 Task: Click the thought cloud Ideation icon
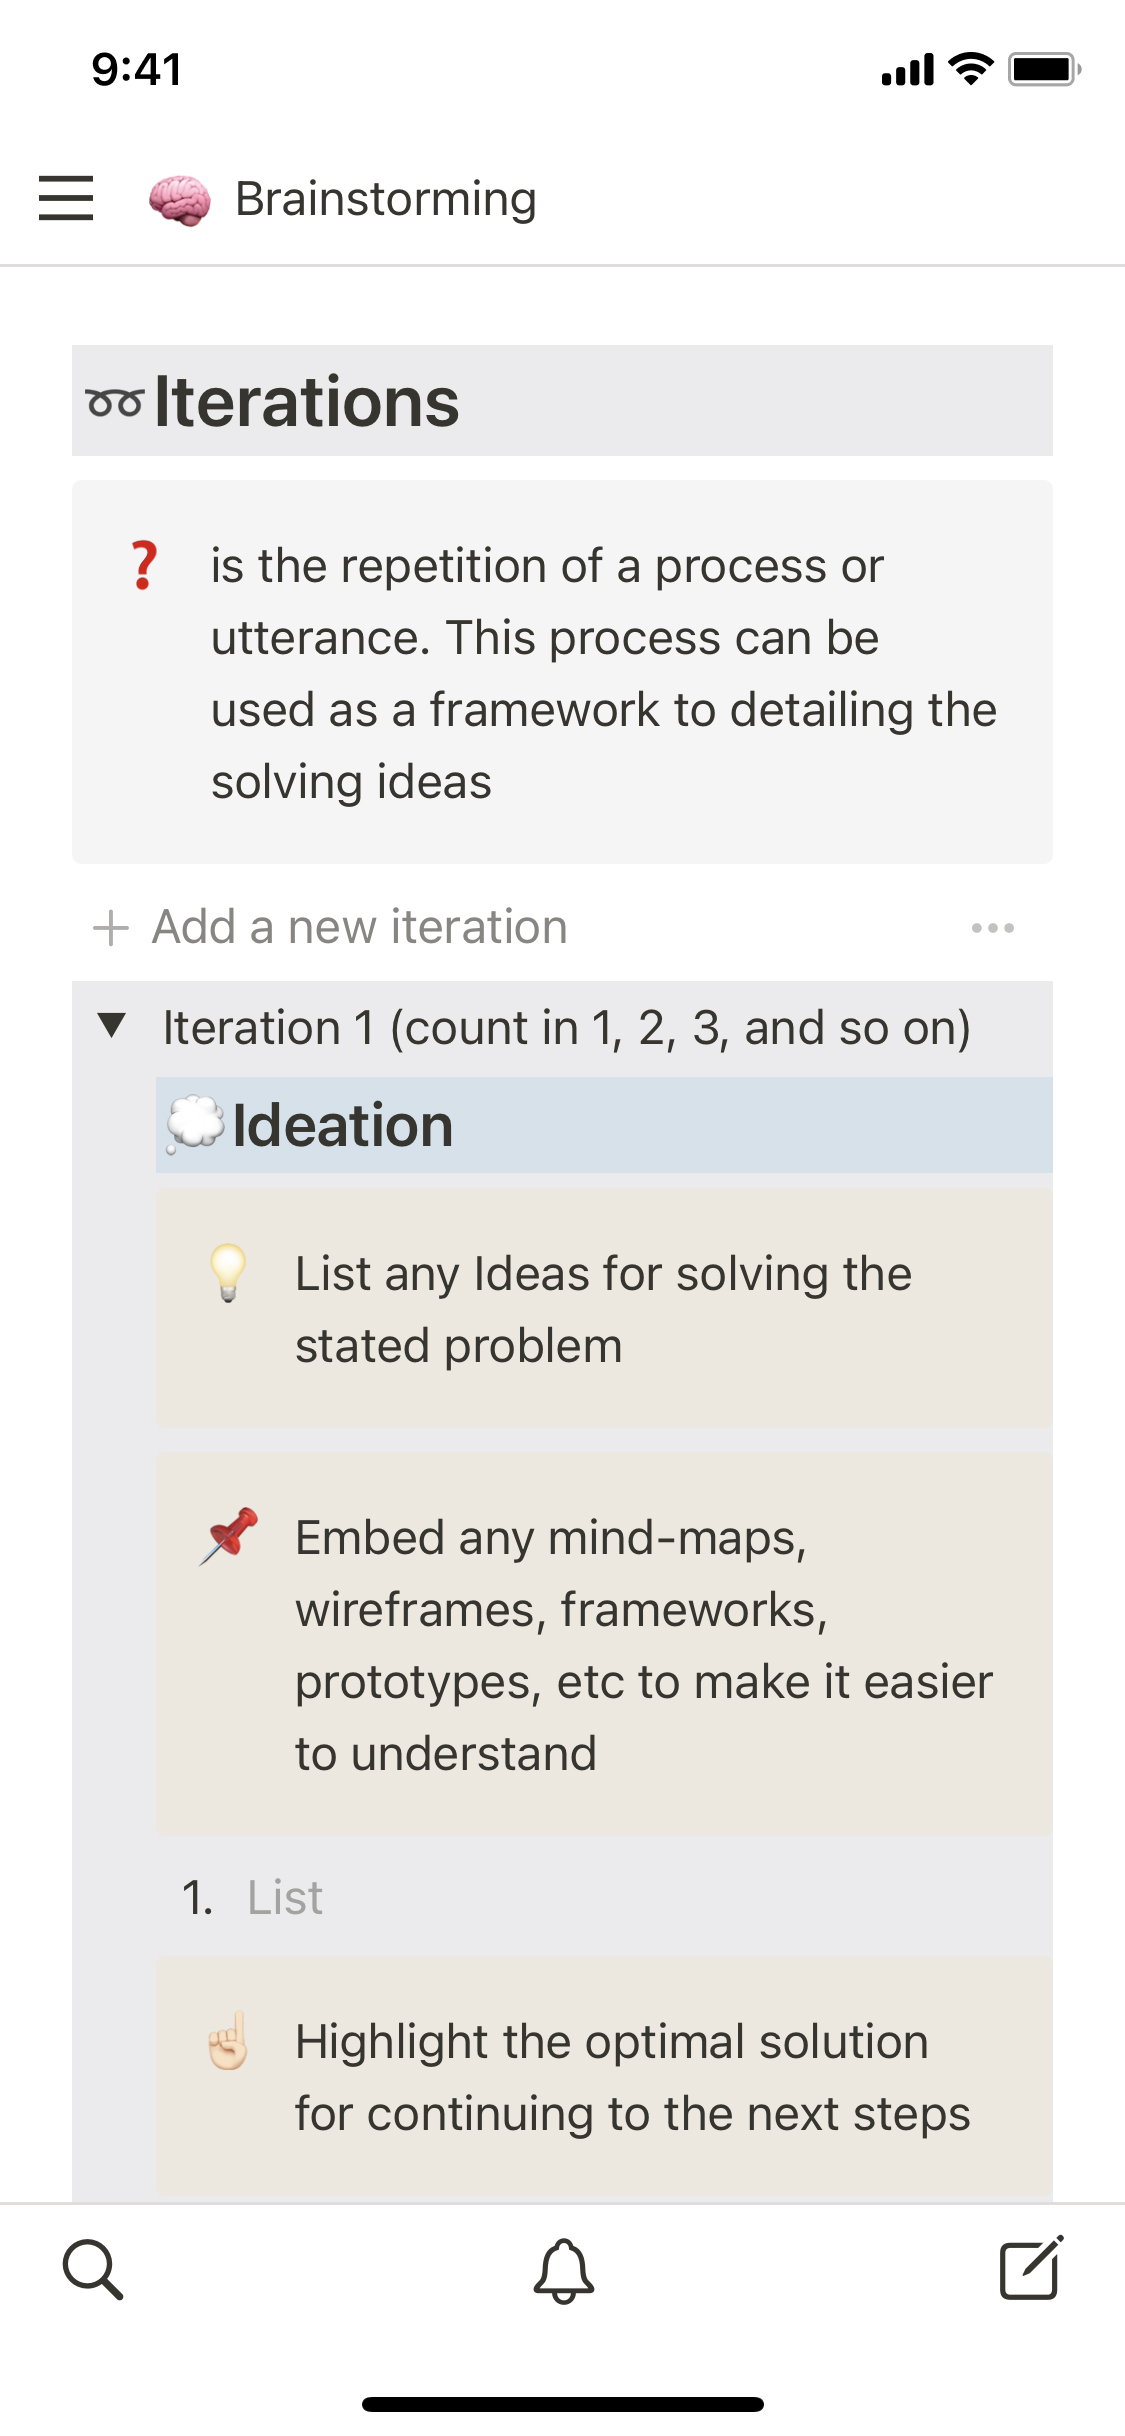(x=195, y=1125)
